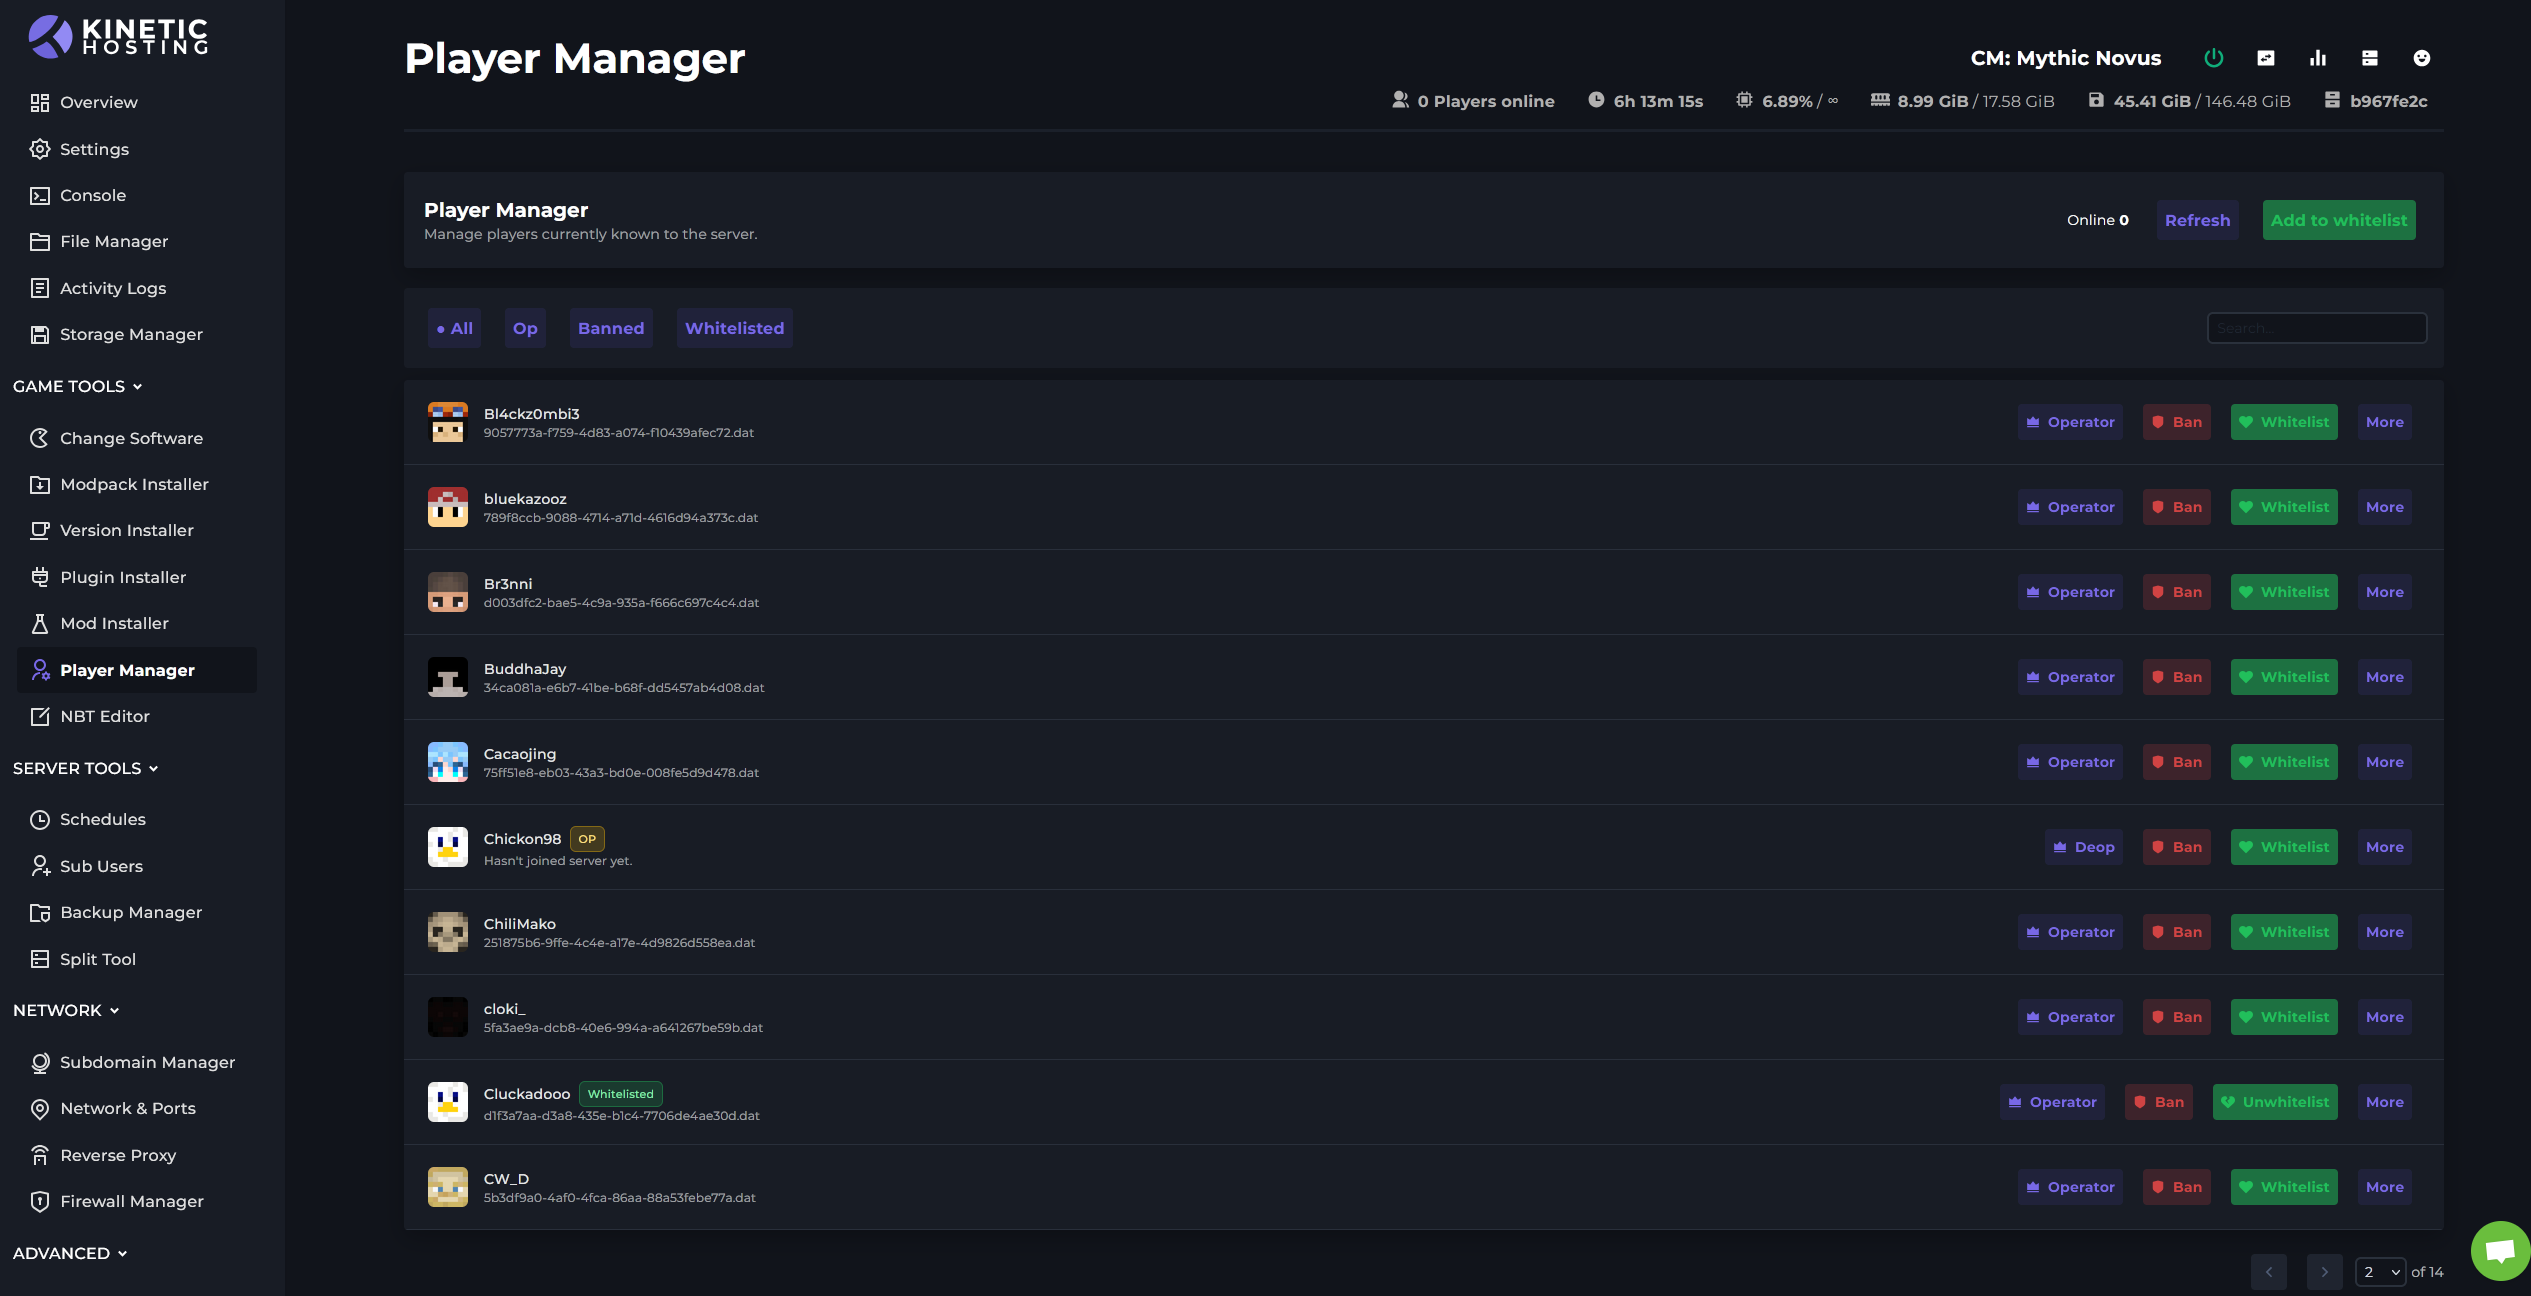Screen dimensions: 2531x1296
Task: Open the statistics bar chart icon top right
Action: coord(2318,58)
